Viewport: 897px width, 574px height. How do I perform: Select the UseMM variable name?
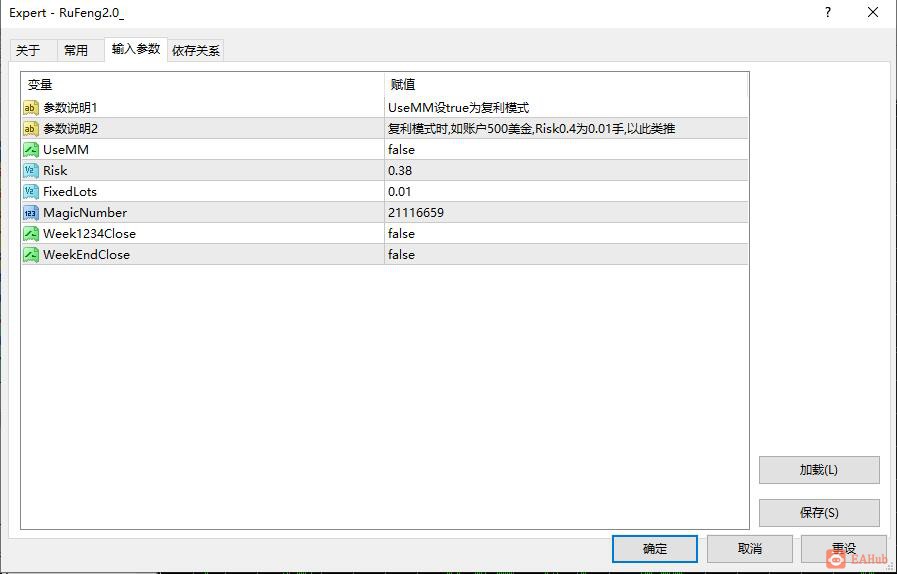coord(66,150)
